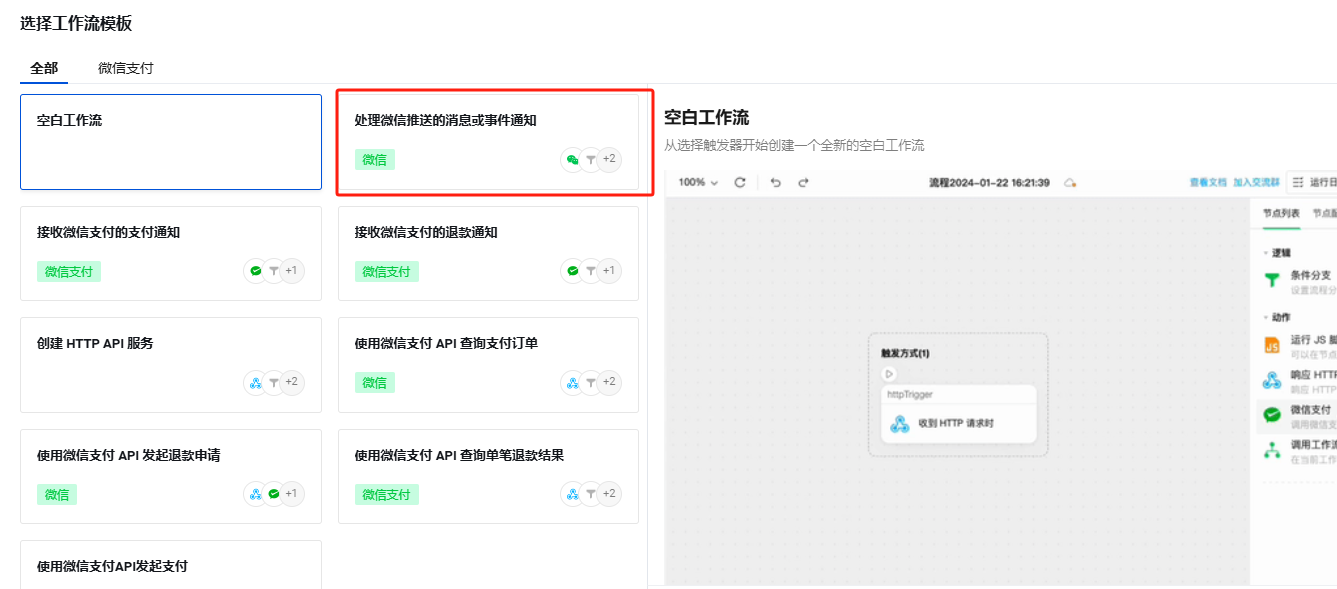Click the redo arrow in the canvas toolbar
The image size is (1337, 589).
click(804, 181)
